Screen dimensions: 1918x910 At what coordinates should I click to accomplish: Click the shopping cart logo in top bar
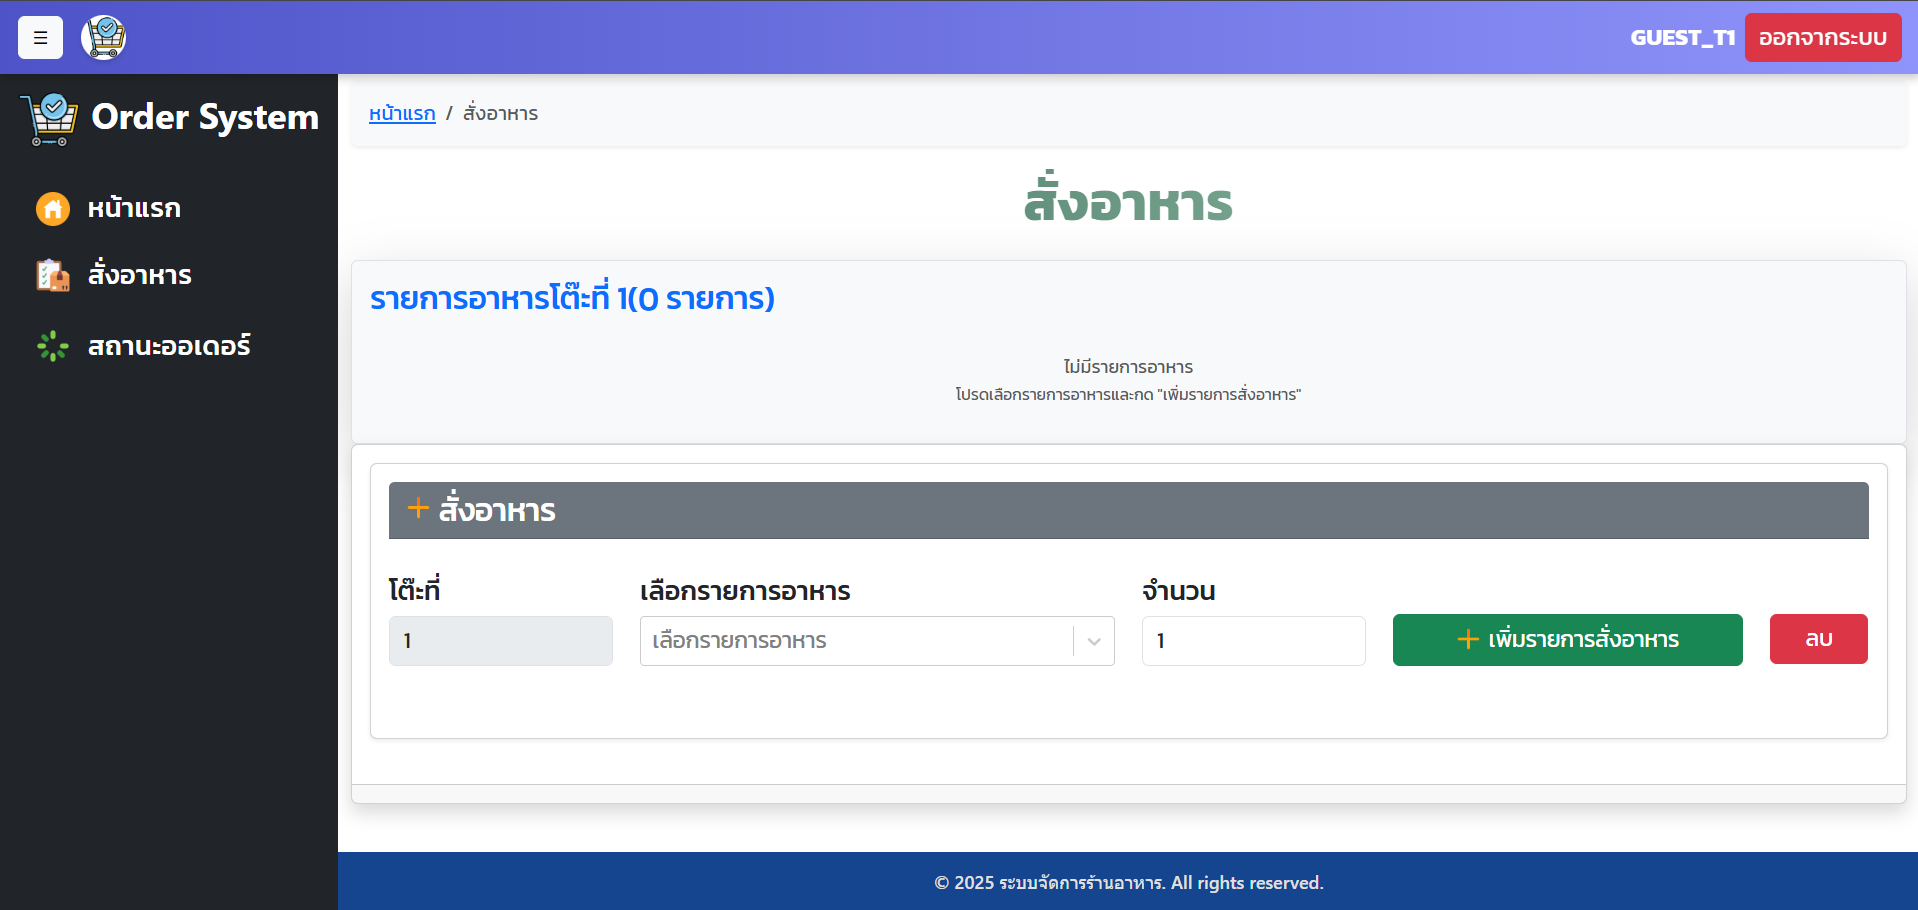pos(104,38)
